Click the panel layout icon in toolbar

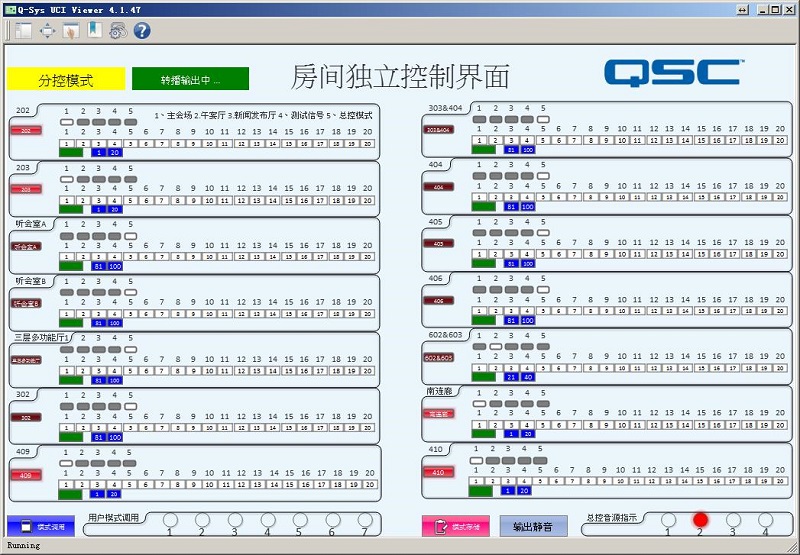[23, 30]
